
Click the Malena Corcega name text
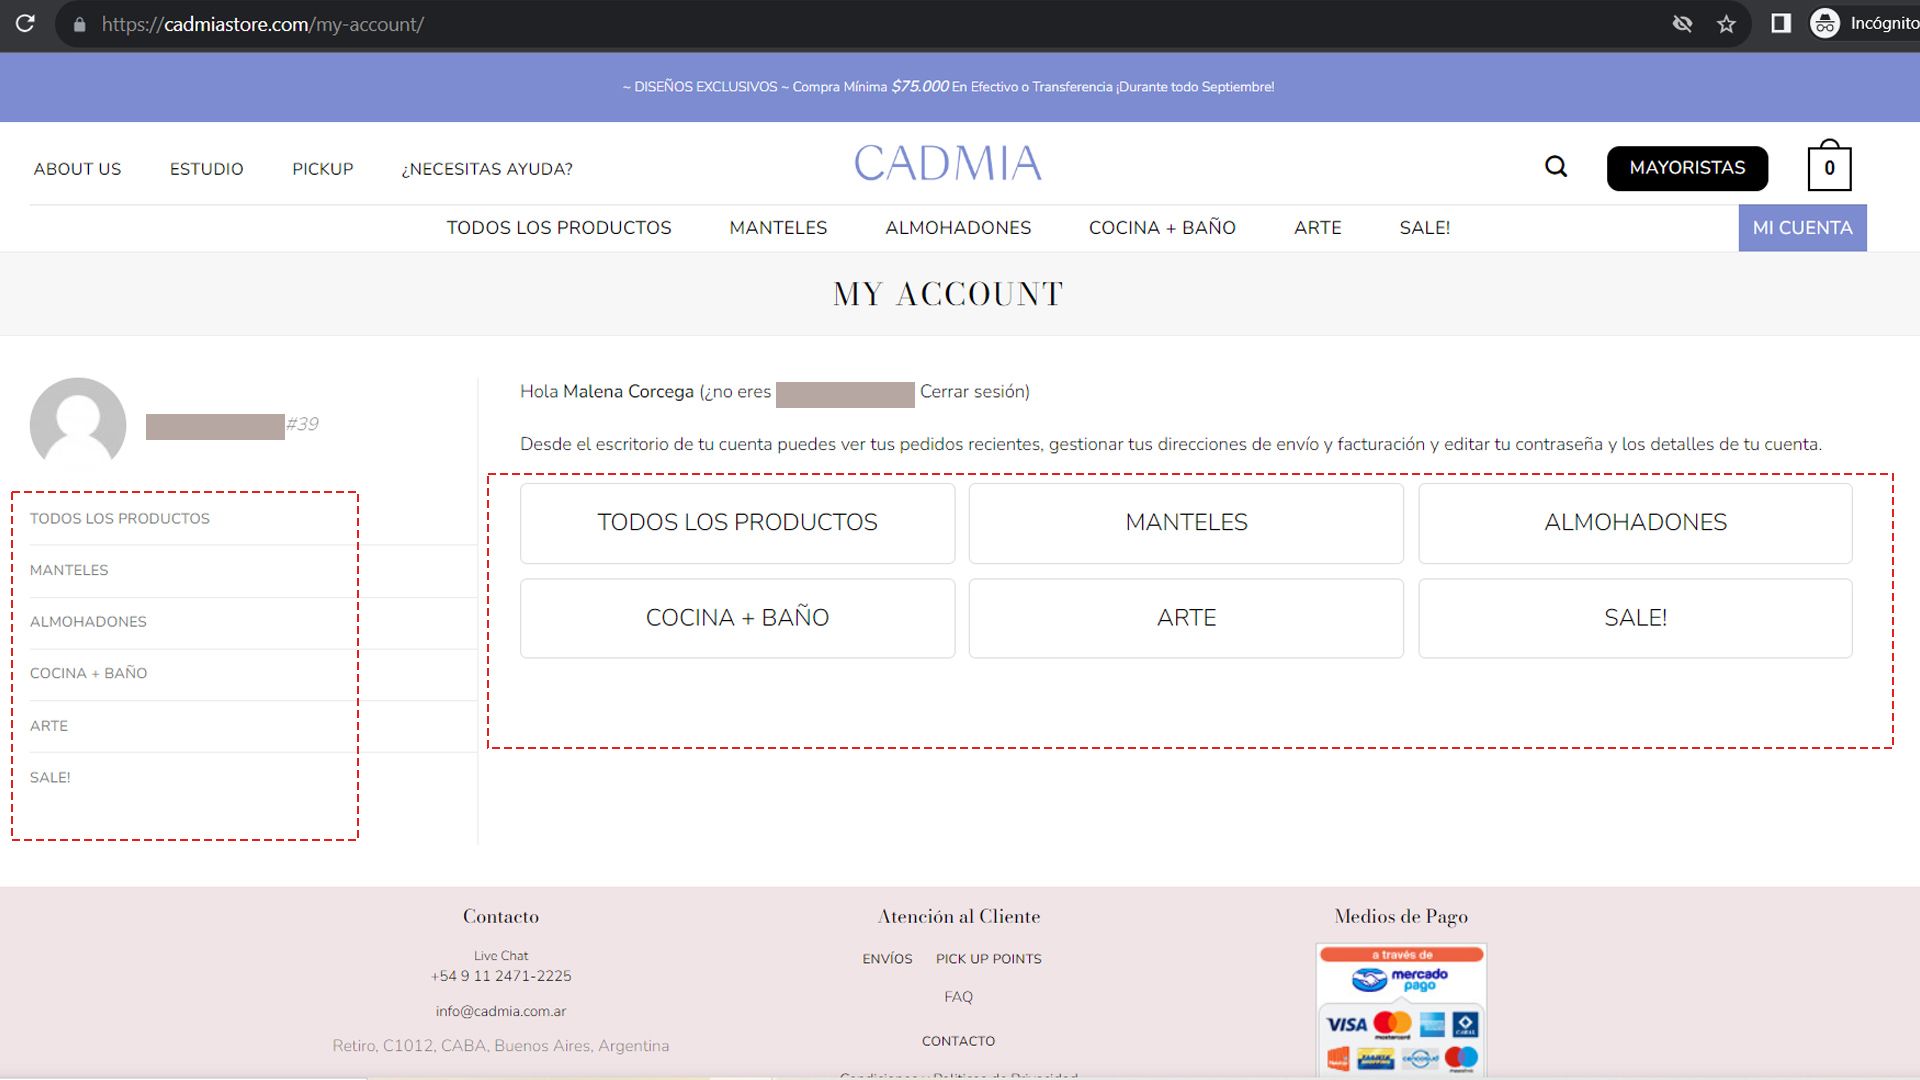(x=628, y=392)
